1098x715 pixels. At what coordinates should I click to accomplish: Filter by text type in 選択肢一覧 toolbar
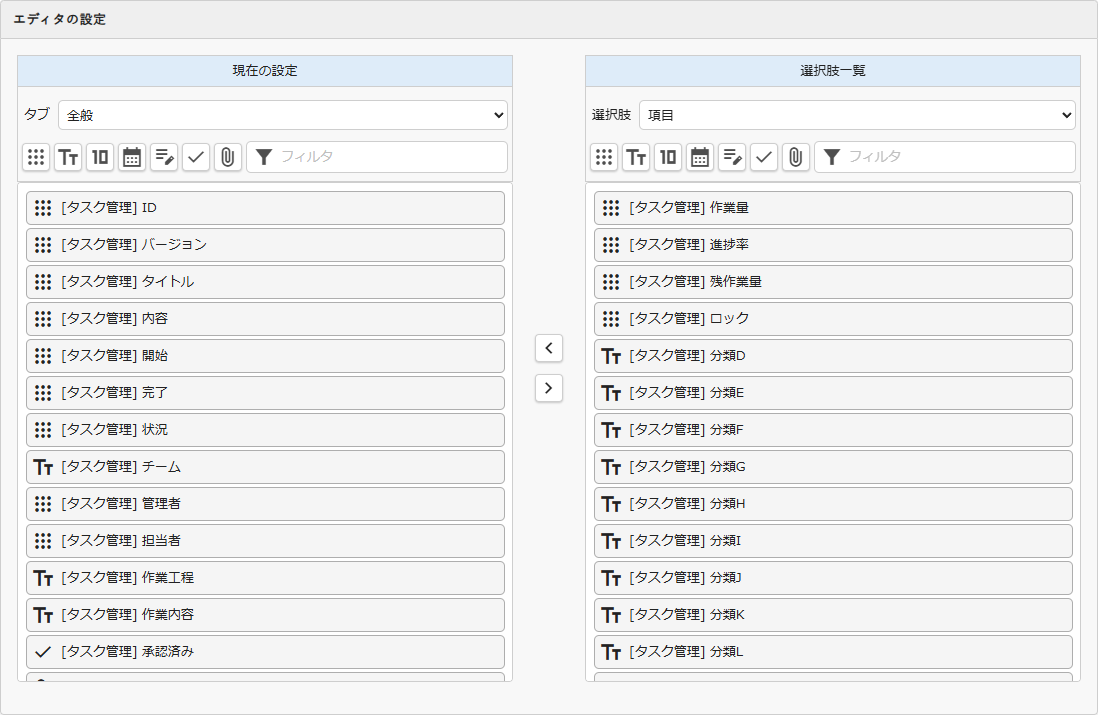coord(636,157)
